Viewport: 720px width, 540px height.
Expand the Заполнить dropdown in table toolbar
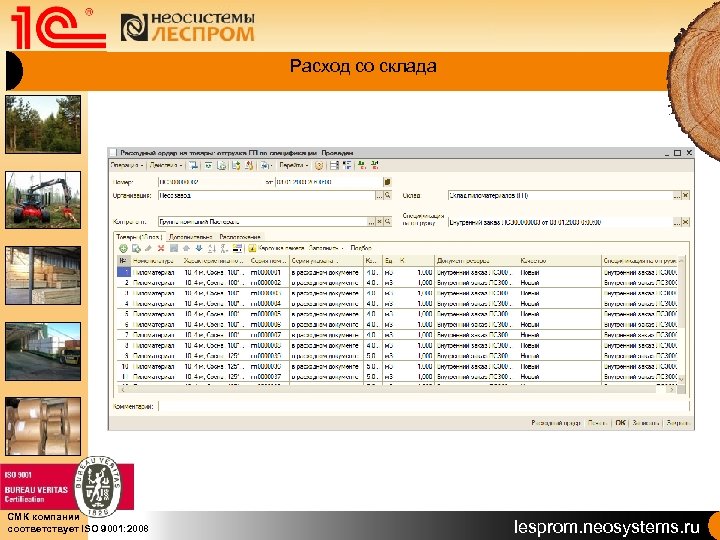coord(326,248)
